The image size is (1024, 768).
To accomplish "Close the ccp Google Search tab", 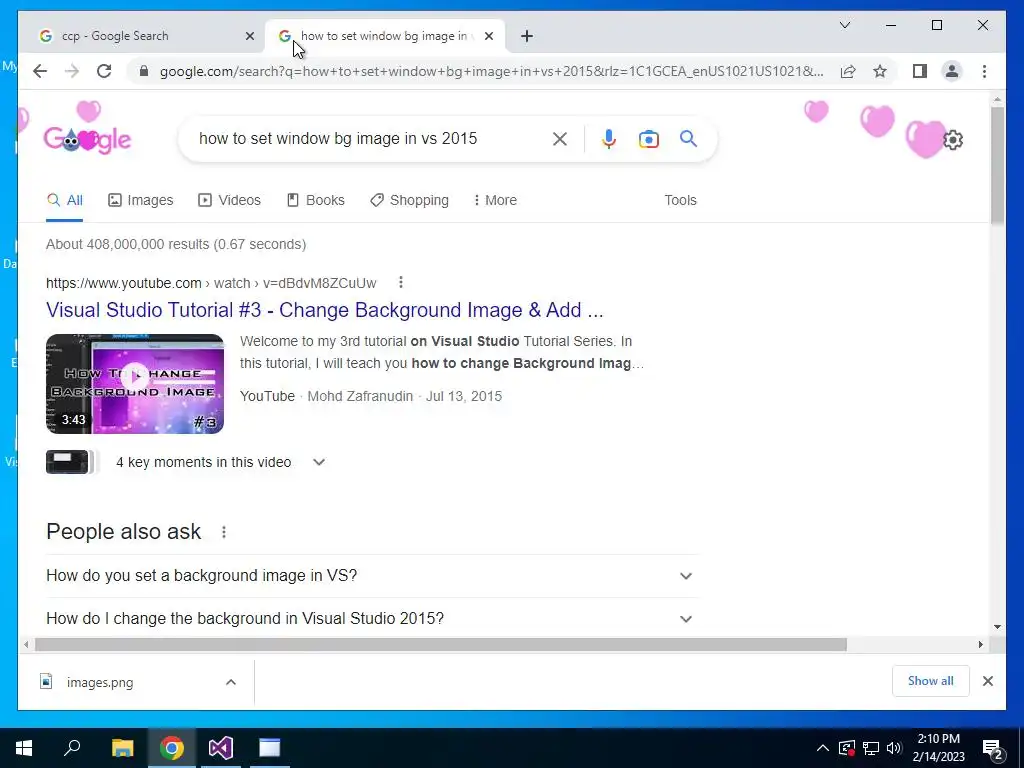I will tap(249, 36).
